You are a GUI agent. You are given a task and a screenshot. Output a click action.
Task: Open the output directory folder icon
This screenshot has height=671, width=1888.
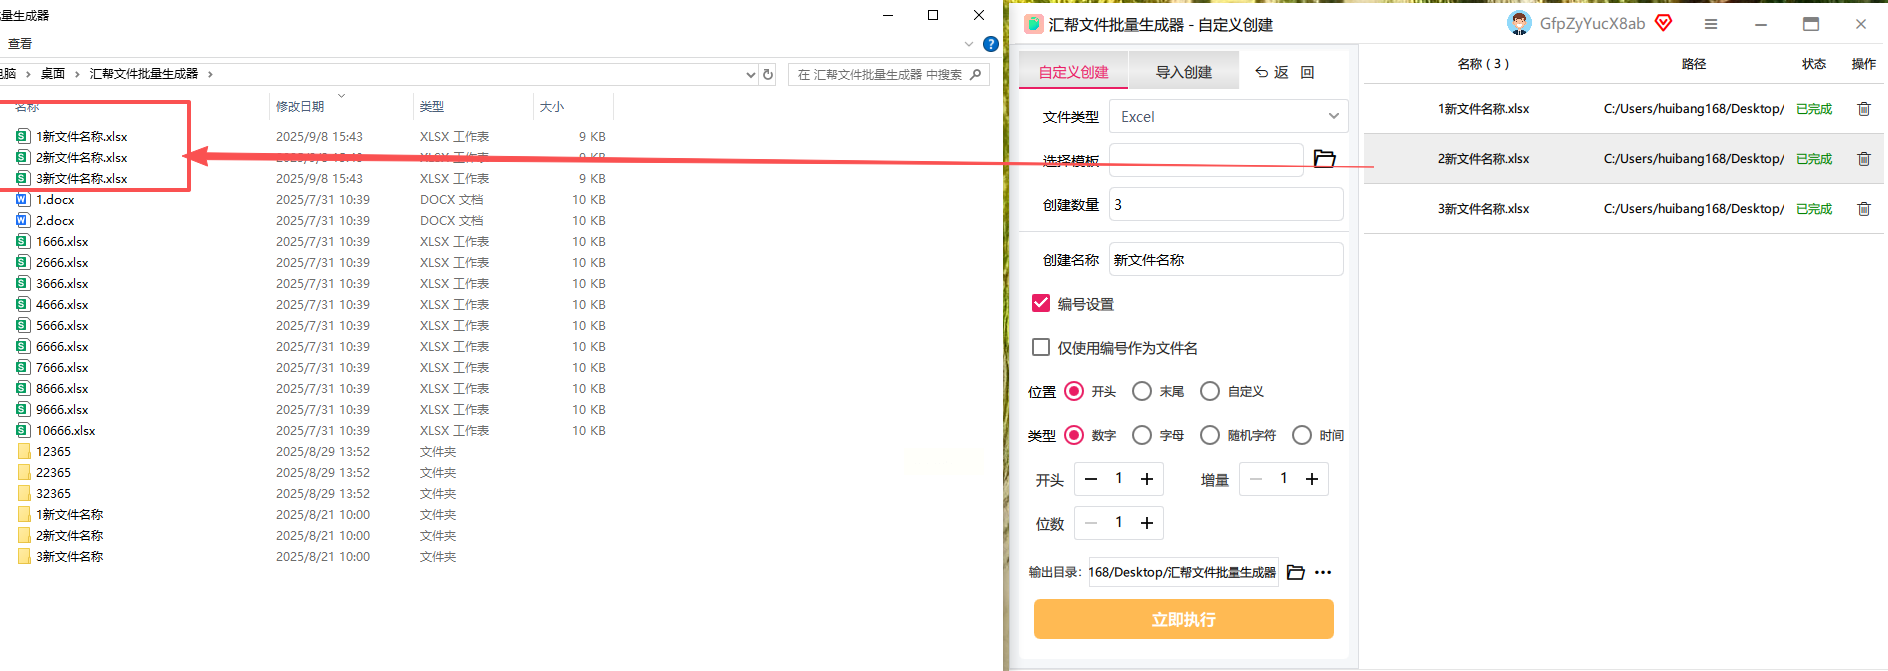pos(1296,572)
